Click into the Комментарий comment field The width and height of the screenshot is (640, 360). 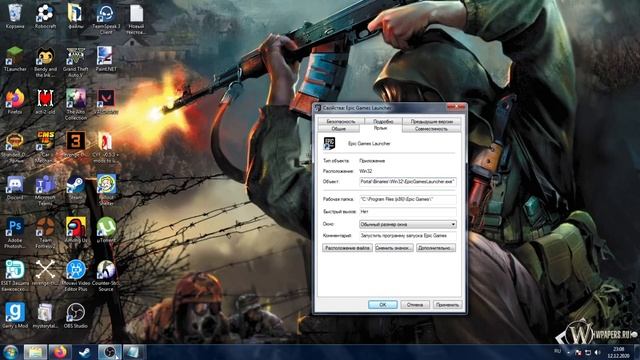pos(407,236)
